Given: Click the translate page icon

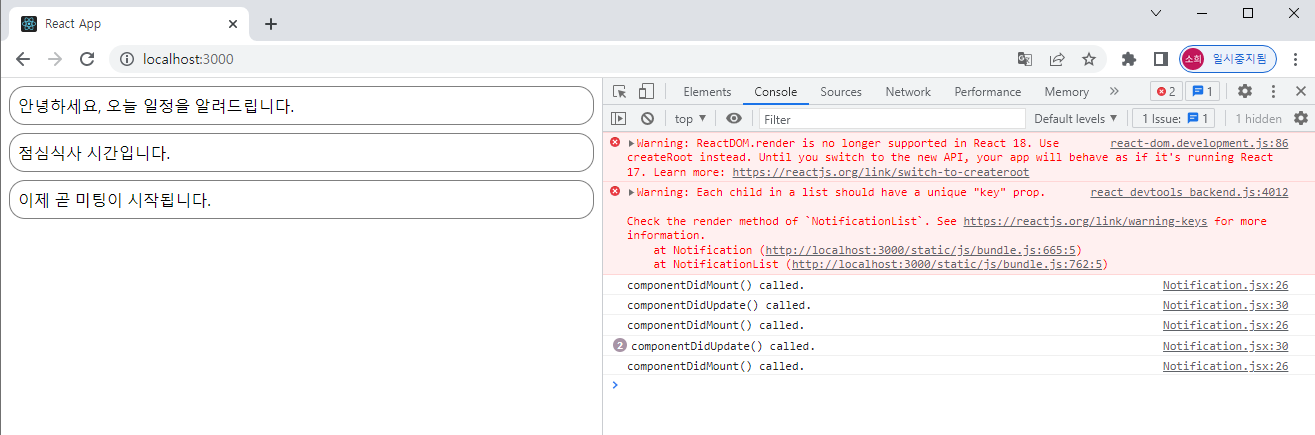Looking at the screenshot, I should click(1025, 59).
